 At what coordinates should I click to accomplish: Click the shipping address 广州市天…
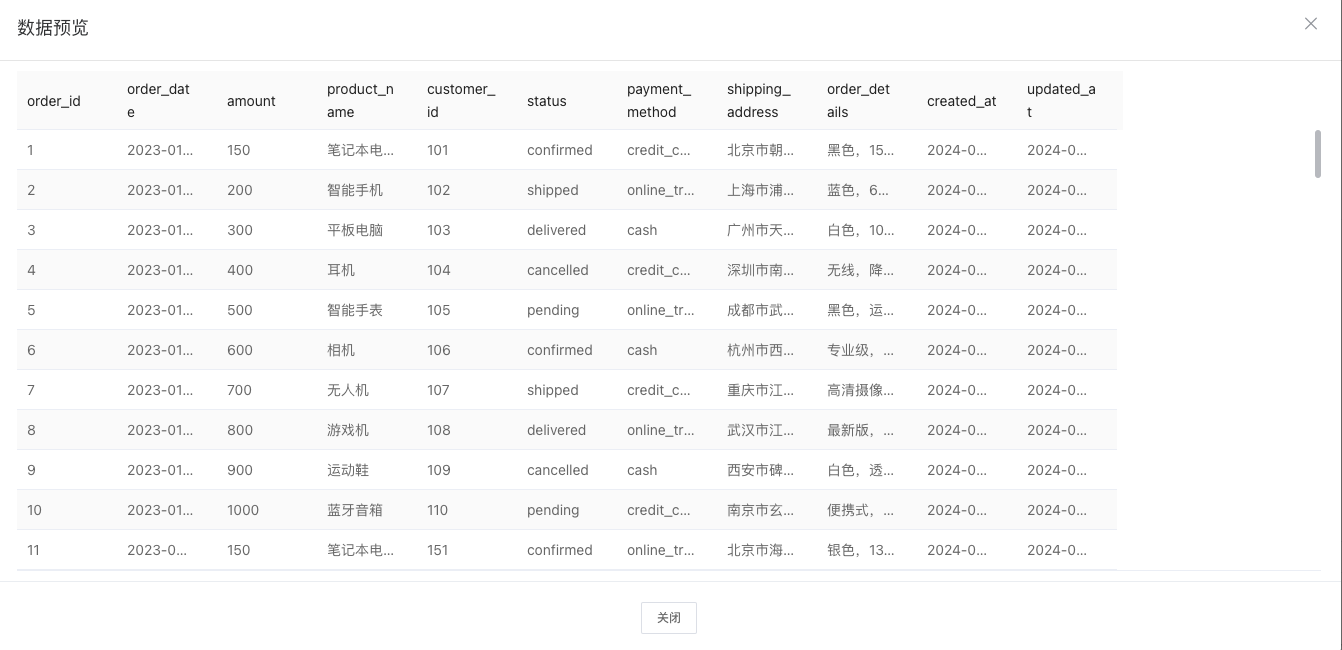tap(761, 230)
